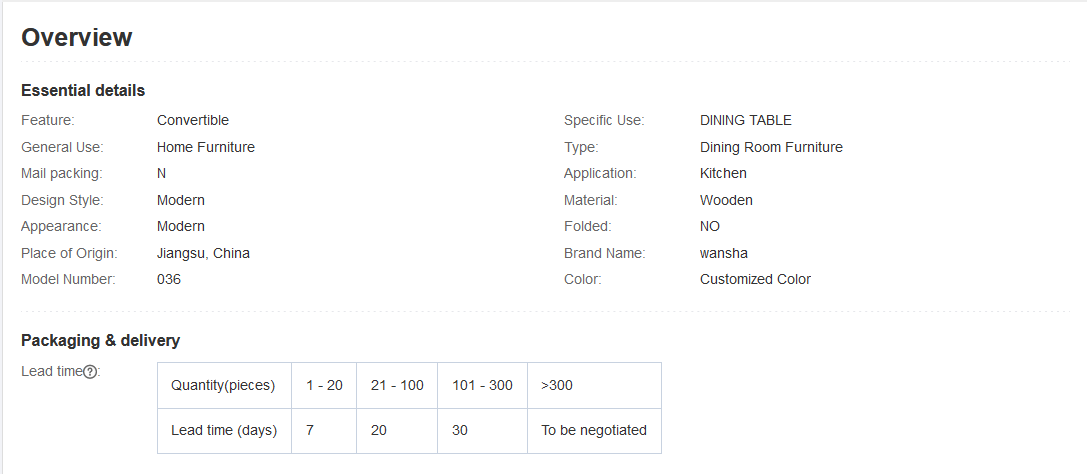The height and width of the screenshot is (474, 1087).
Task: Select the Convertible feature value
Action: (x=193, y=121)
